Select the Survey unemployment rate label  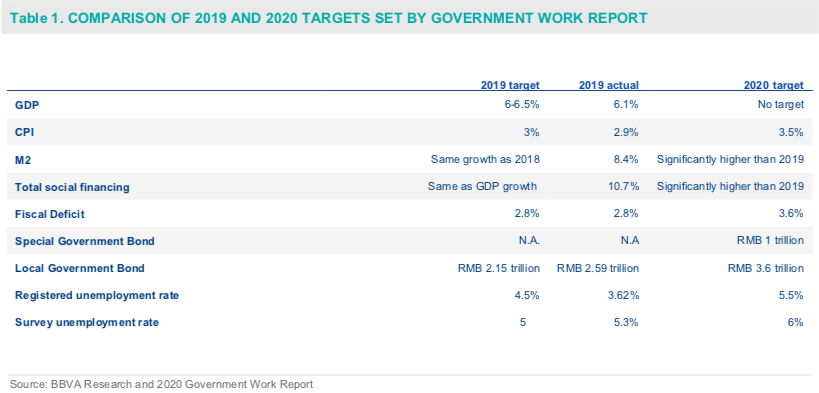click(87, 322)
